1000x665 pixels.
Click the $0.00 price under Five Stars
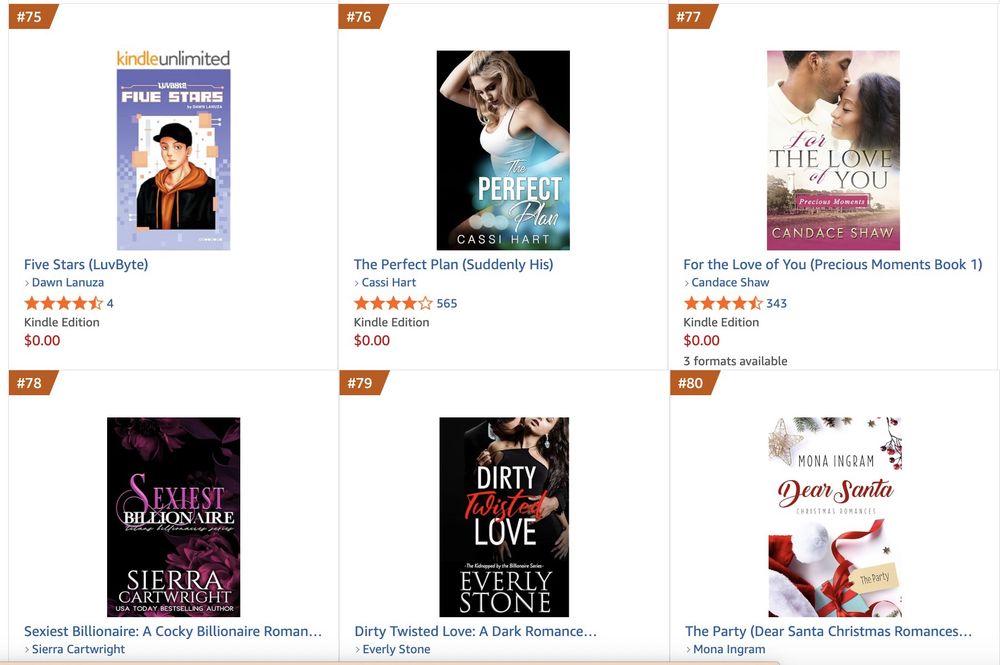[42, 340]
